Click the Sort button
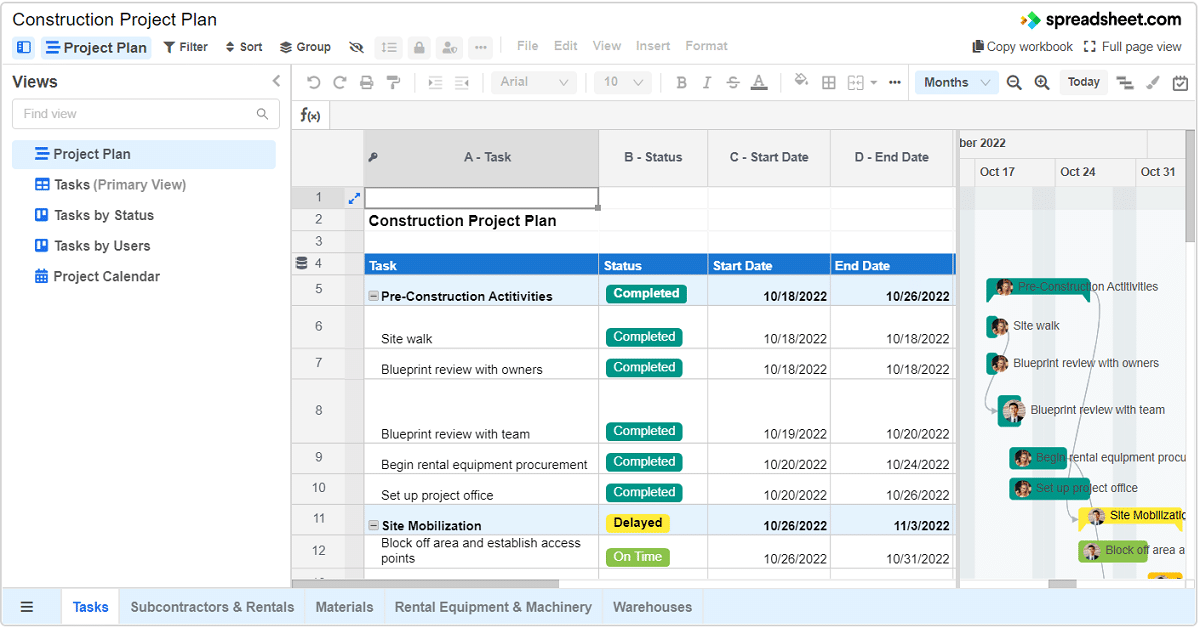Viewport: 1200px width, 628px height. click(244, 47)
